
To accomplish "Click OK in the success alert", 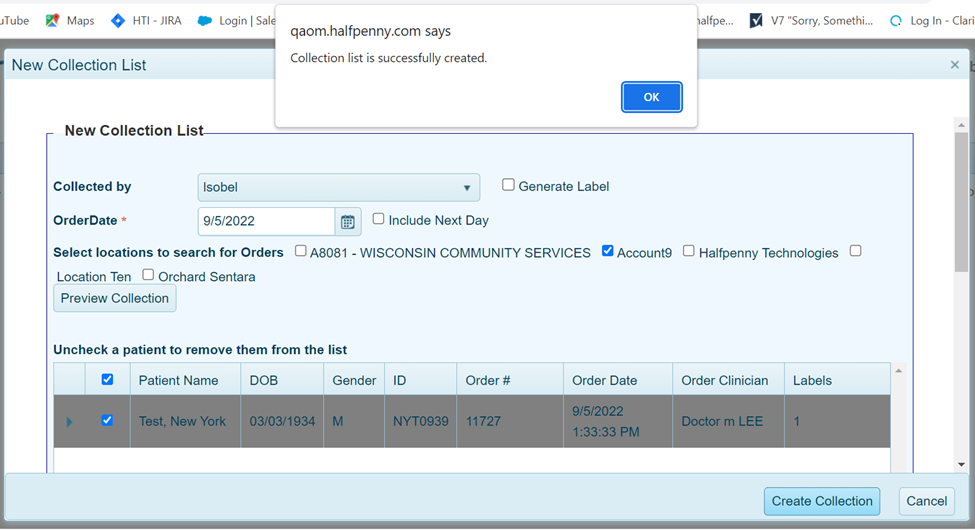I will pos(651,97).
